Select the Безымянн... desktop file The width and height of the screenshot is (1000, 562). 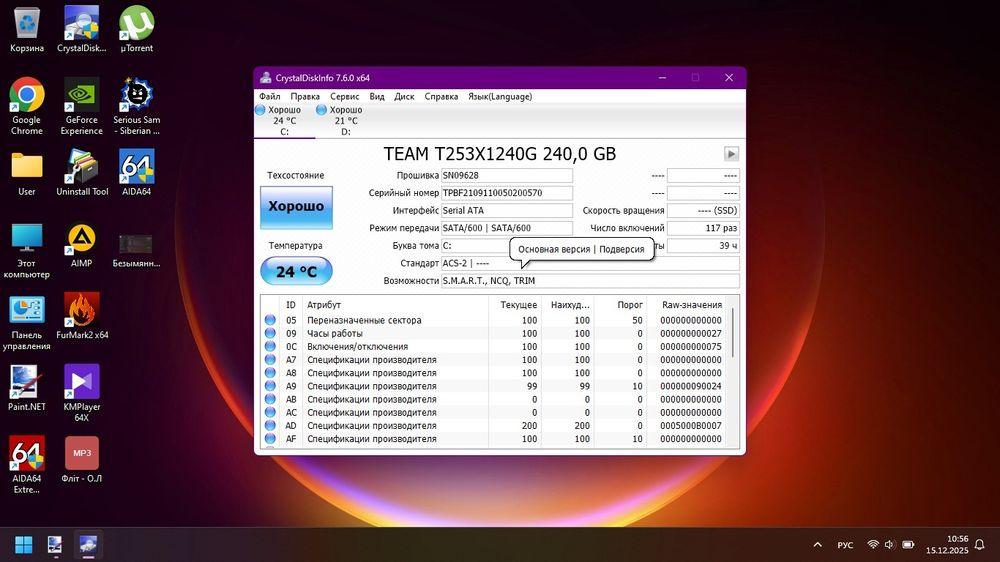(x=136, y=250)
